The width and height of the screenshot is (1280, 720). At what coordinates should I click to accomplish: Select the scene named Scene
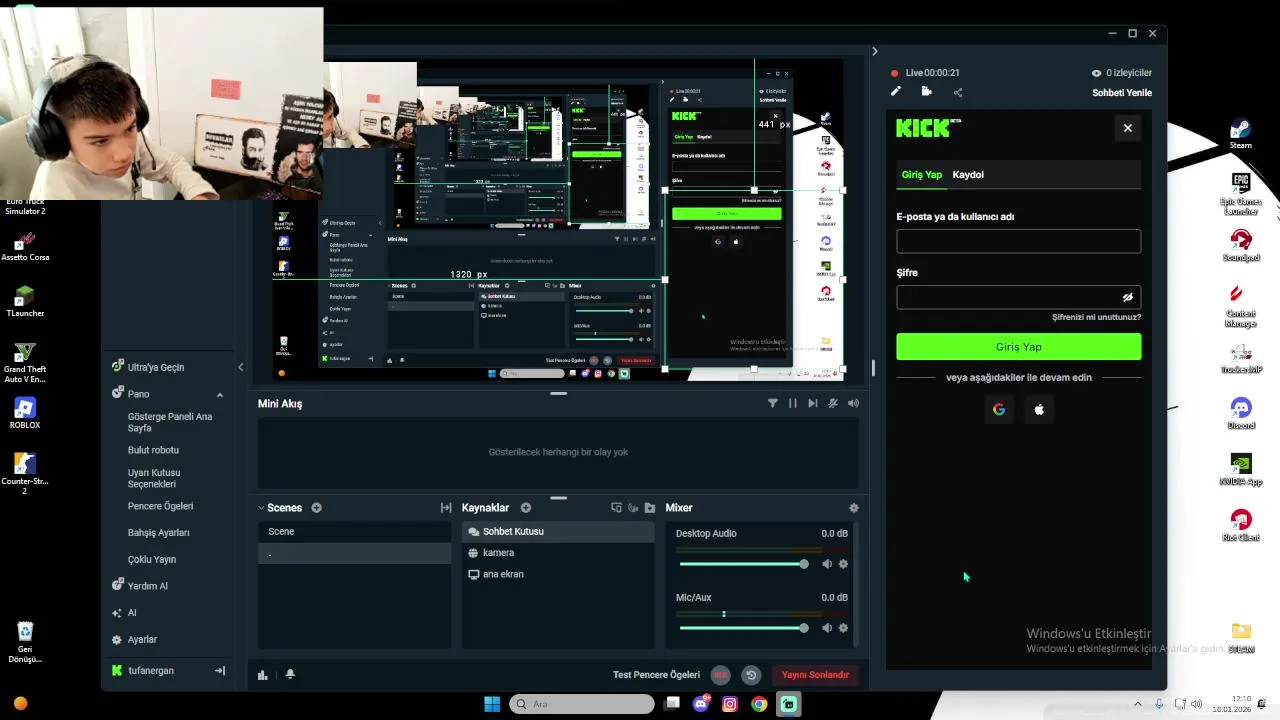(x=354, y=532)
